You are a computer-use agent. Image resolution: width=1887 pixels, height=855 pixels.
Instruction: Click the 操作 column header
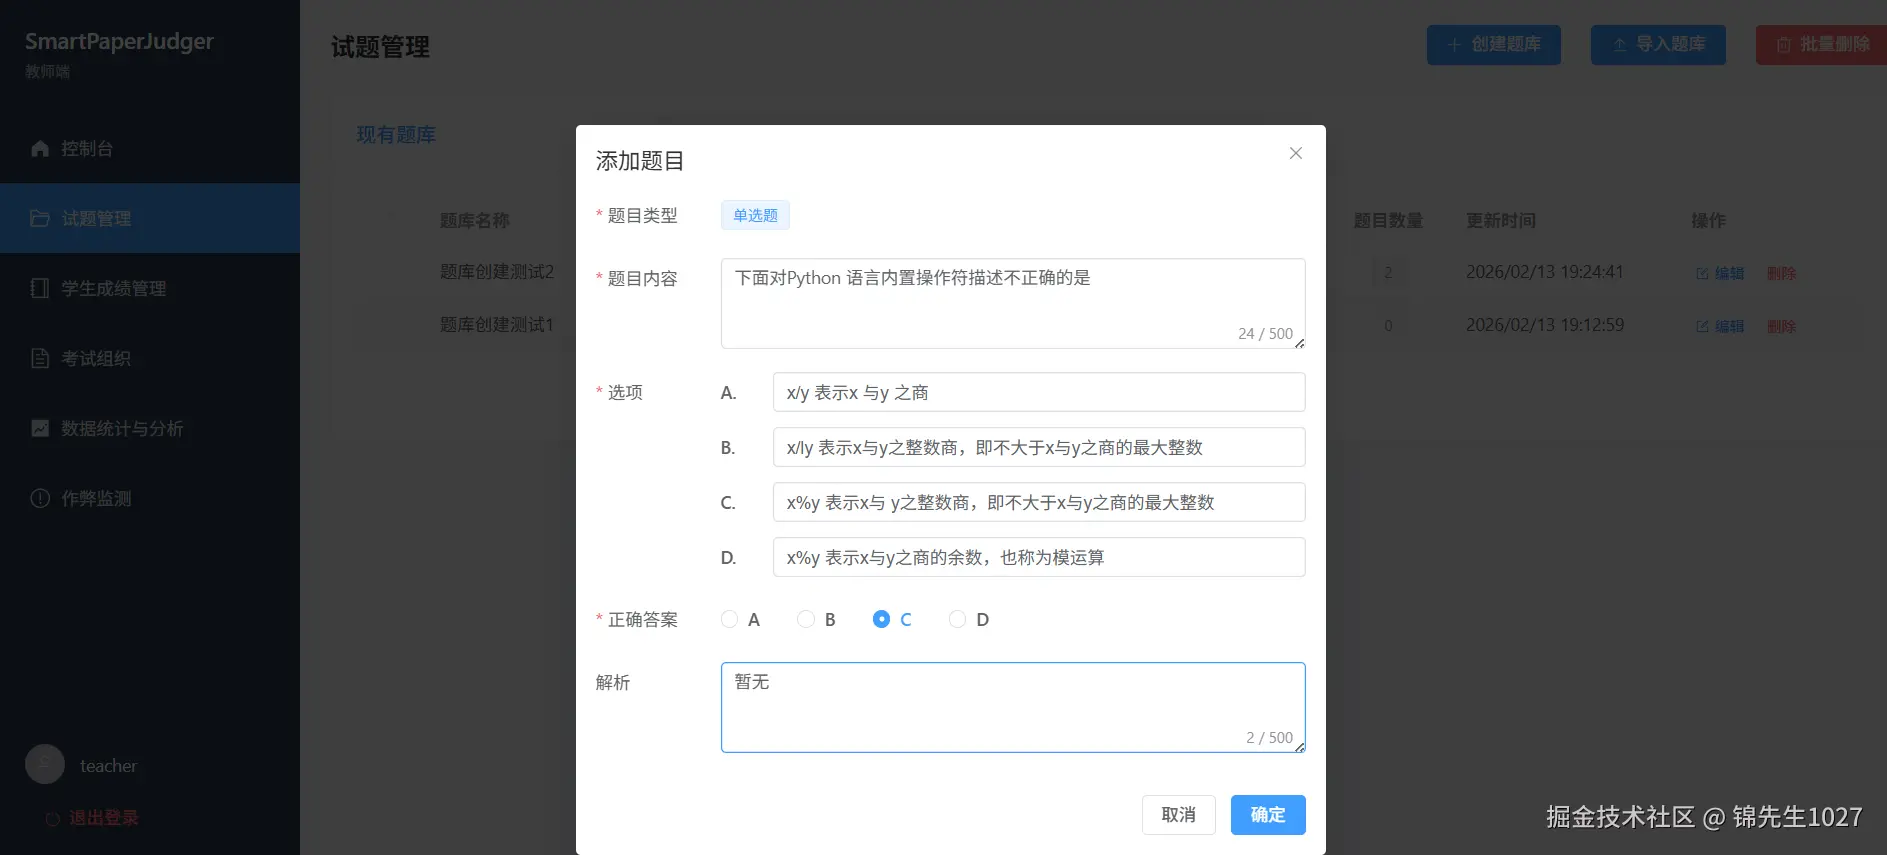[1709, 220]
